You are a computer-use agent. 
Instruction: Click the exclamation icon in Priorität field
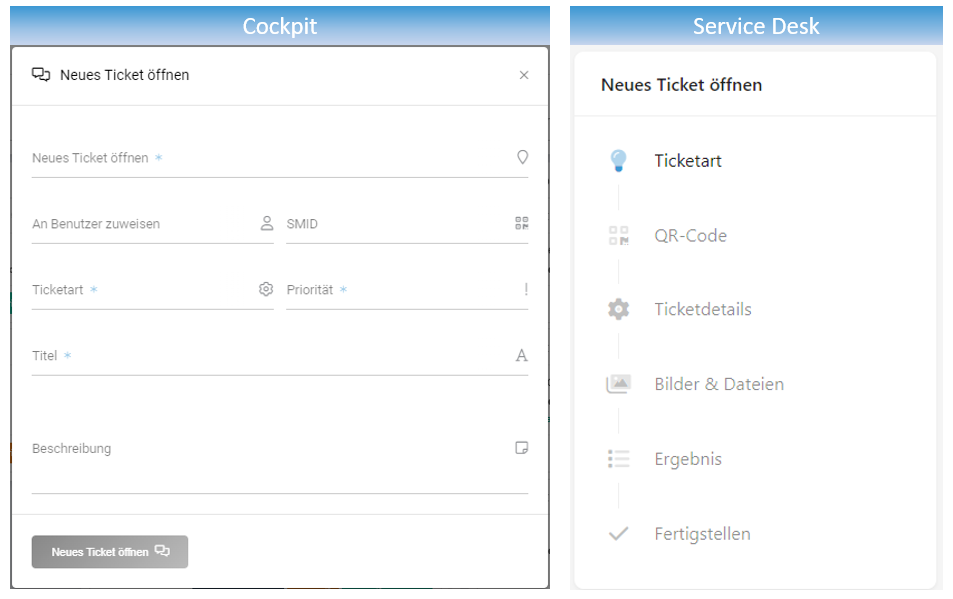526,289
